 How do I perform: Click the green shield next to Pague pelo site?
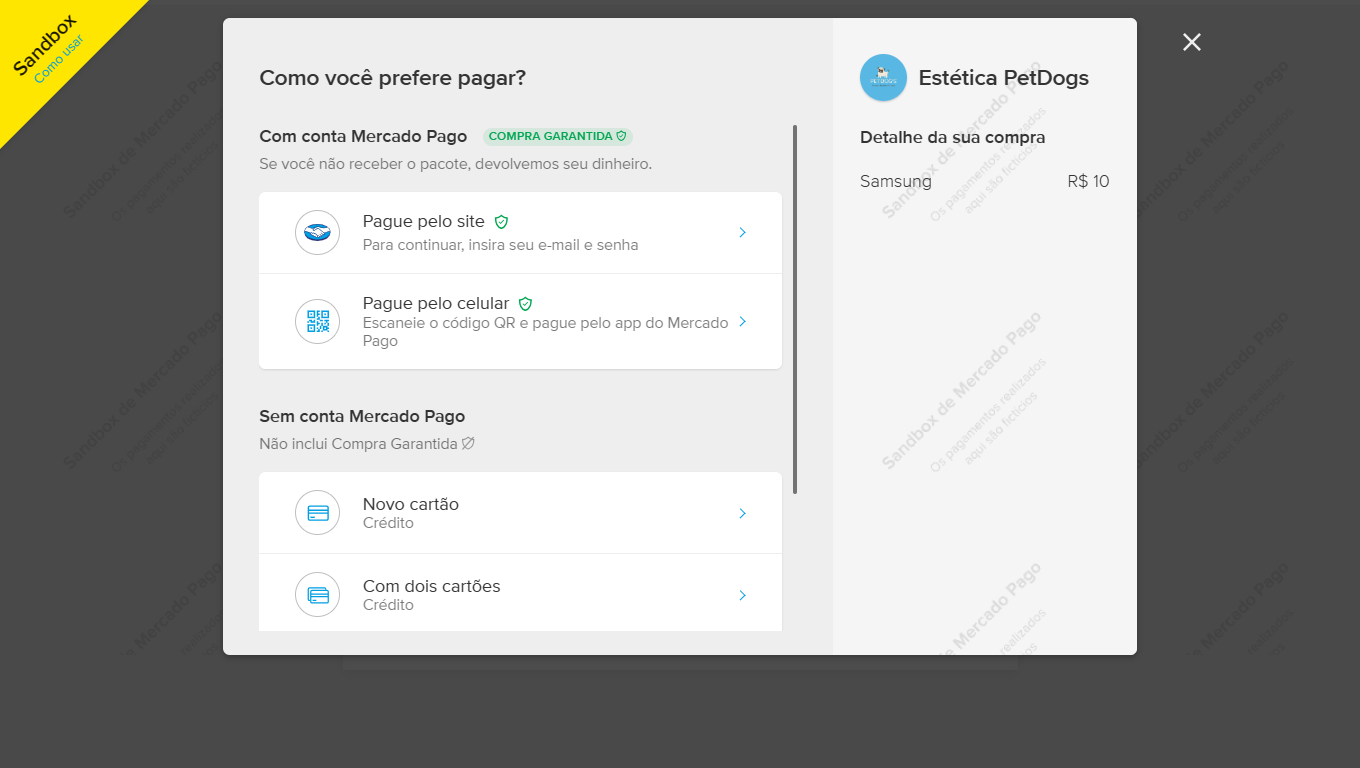(x=502, y=222)
